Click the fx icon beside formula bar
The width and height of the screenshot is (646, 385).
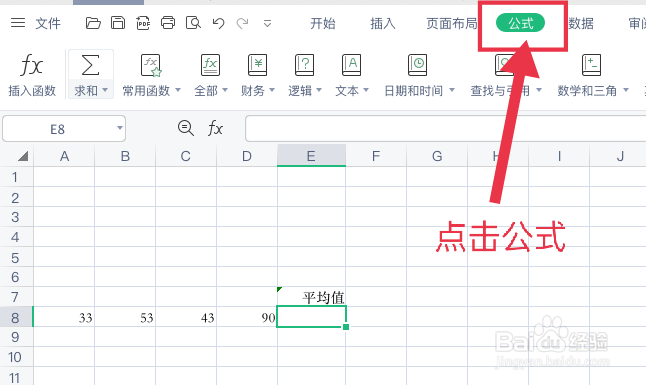click(x=215, y=129)
